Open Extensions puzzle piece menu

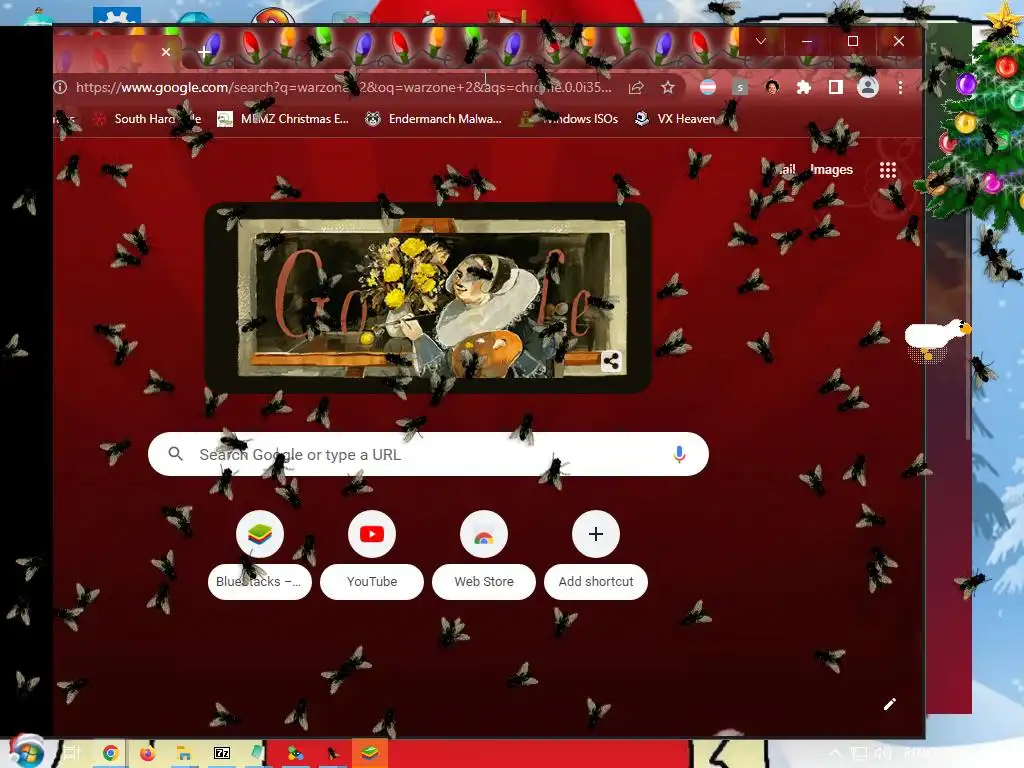(804, 88)
